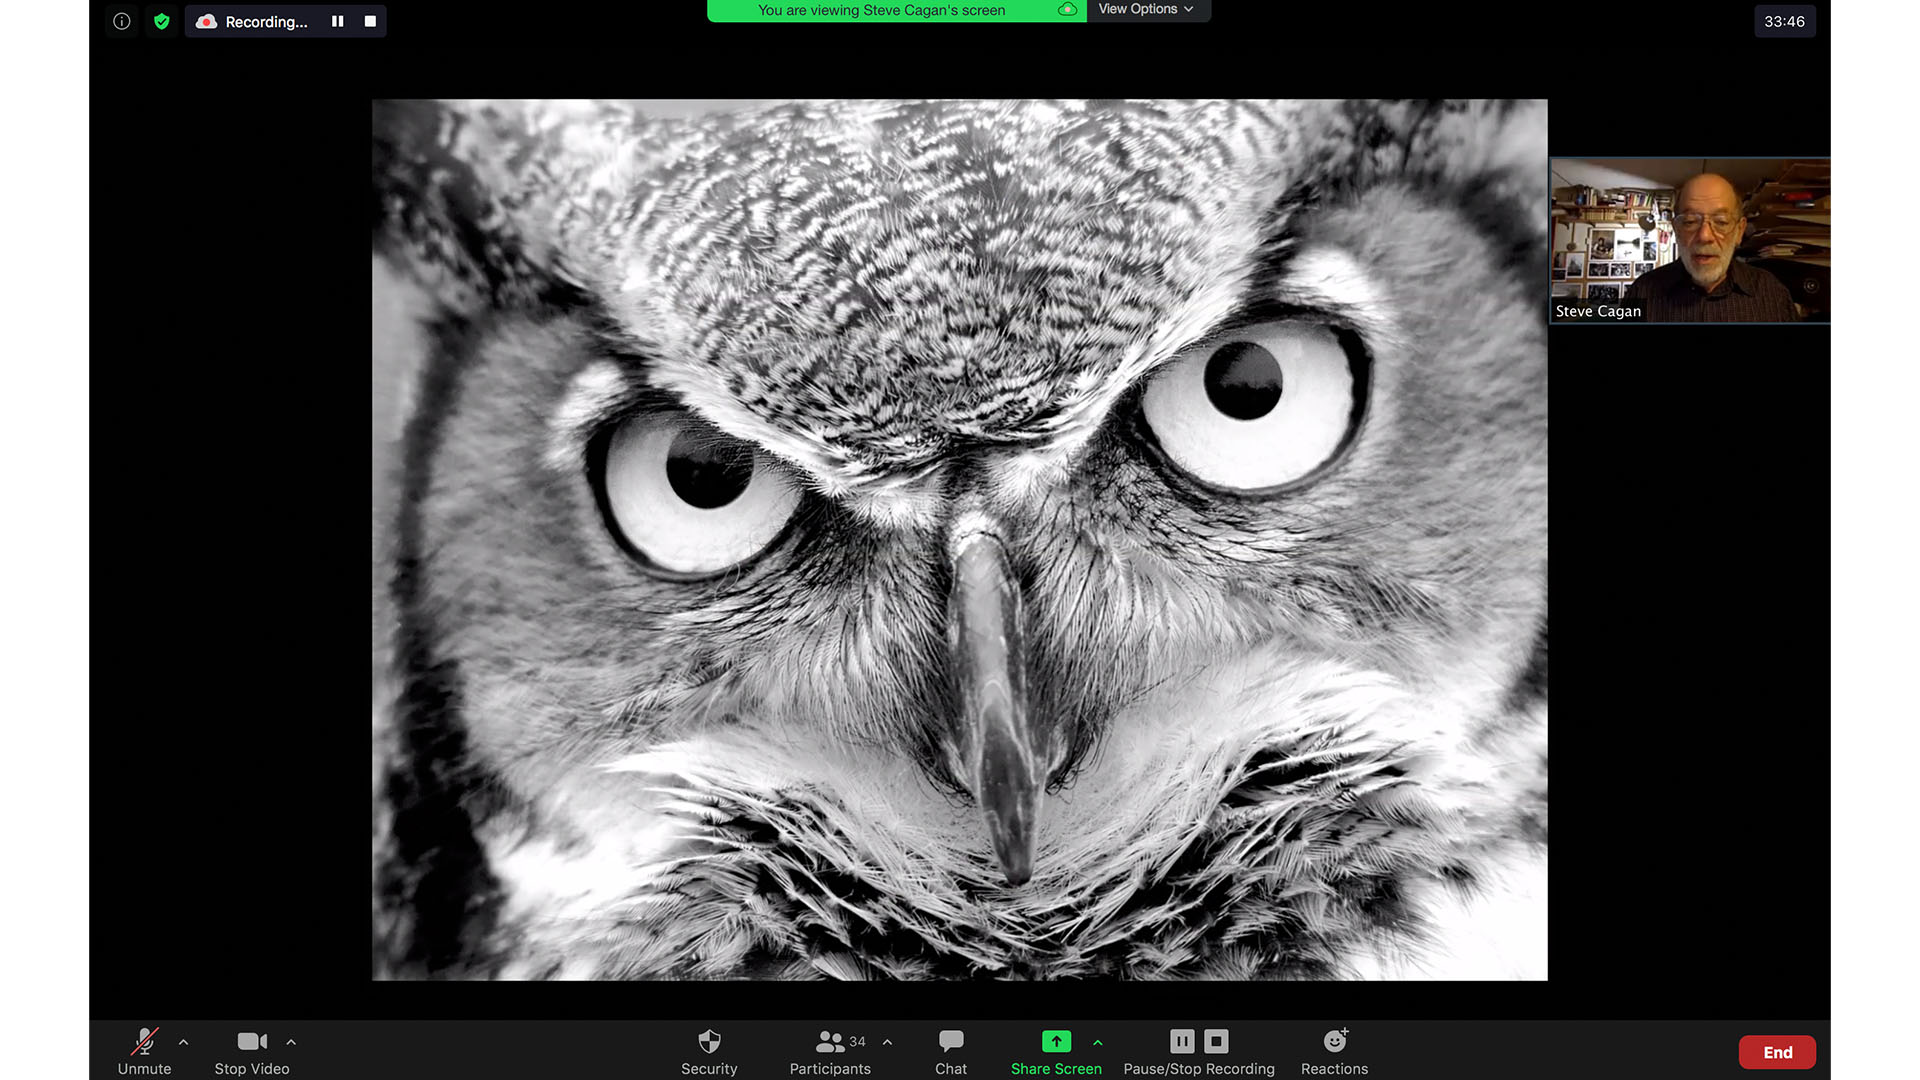Image resolution: width=1920 pixels, height=1080 pixels.
Task: Select Steve Cagan's video thumbnail
Action: click(1690, 240)
